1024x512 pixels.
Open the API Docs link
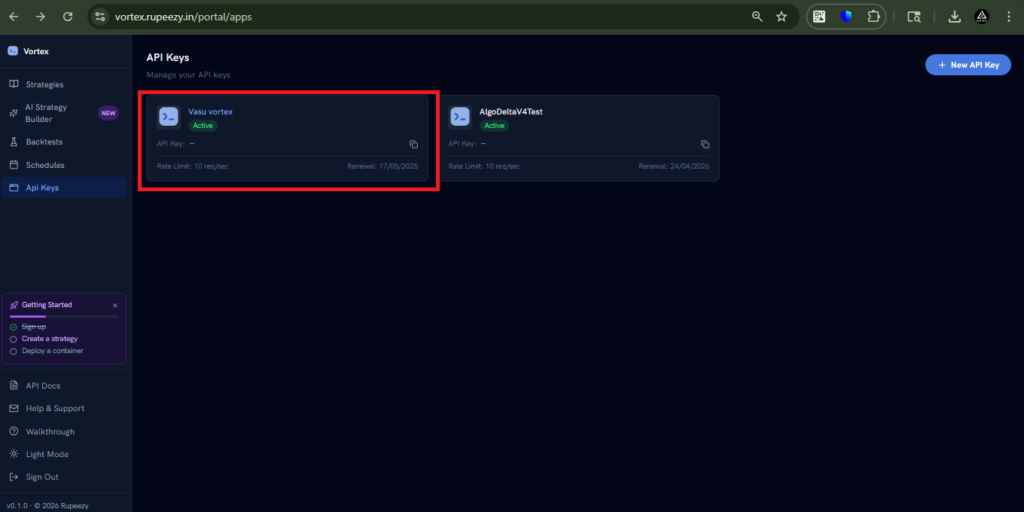point(43,385)
